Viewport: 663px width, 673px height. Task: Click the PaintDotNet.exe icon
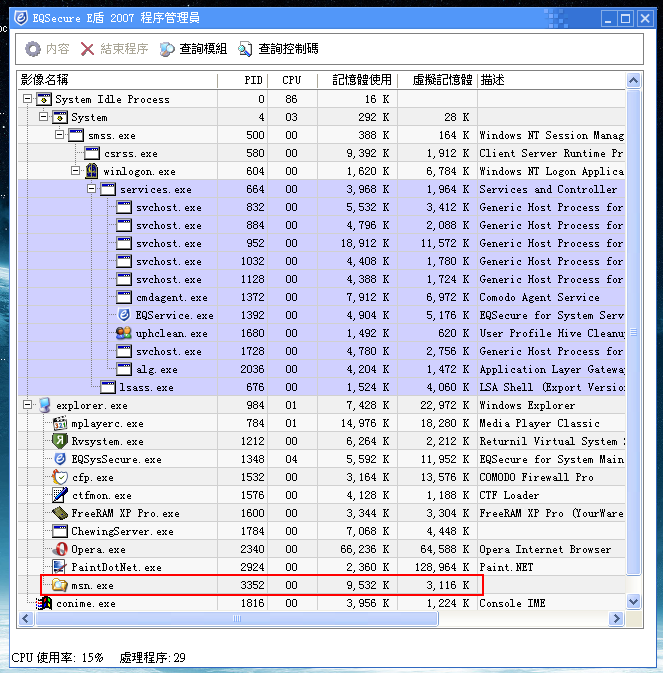click(x=60, y=567)
